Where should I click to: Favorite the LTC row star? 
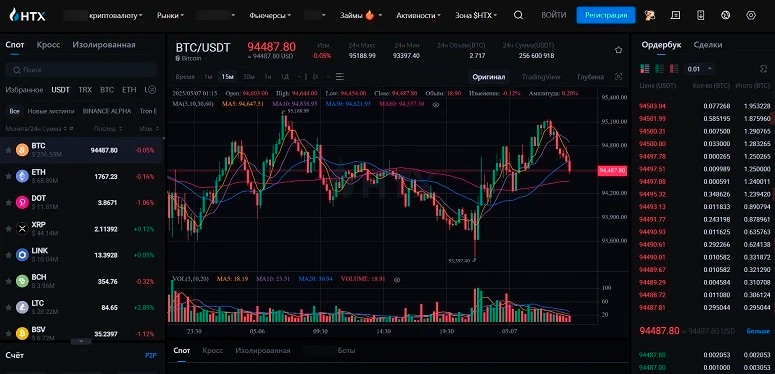8,307
